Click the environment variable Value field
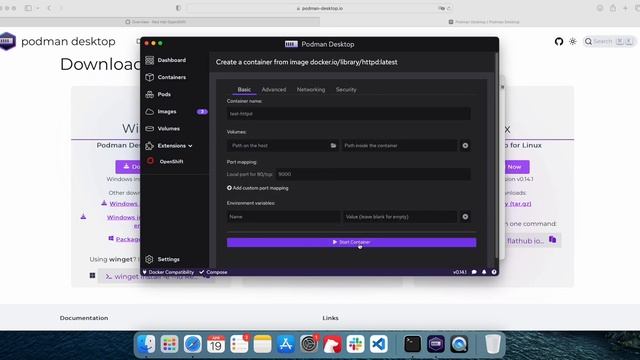 click(399, 217)
